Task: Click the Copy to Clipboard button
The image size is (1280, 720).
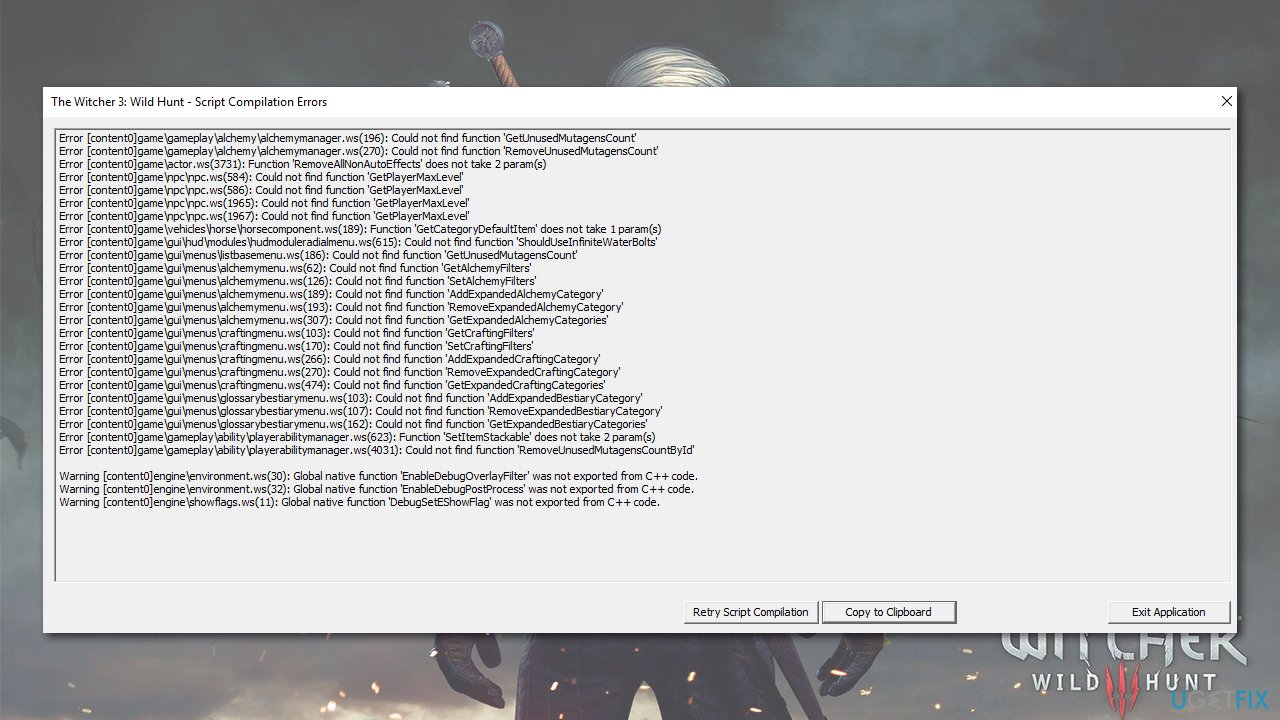Action: point(888,611)
